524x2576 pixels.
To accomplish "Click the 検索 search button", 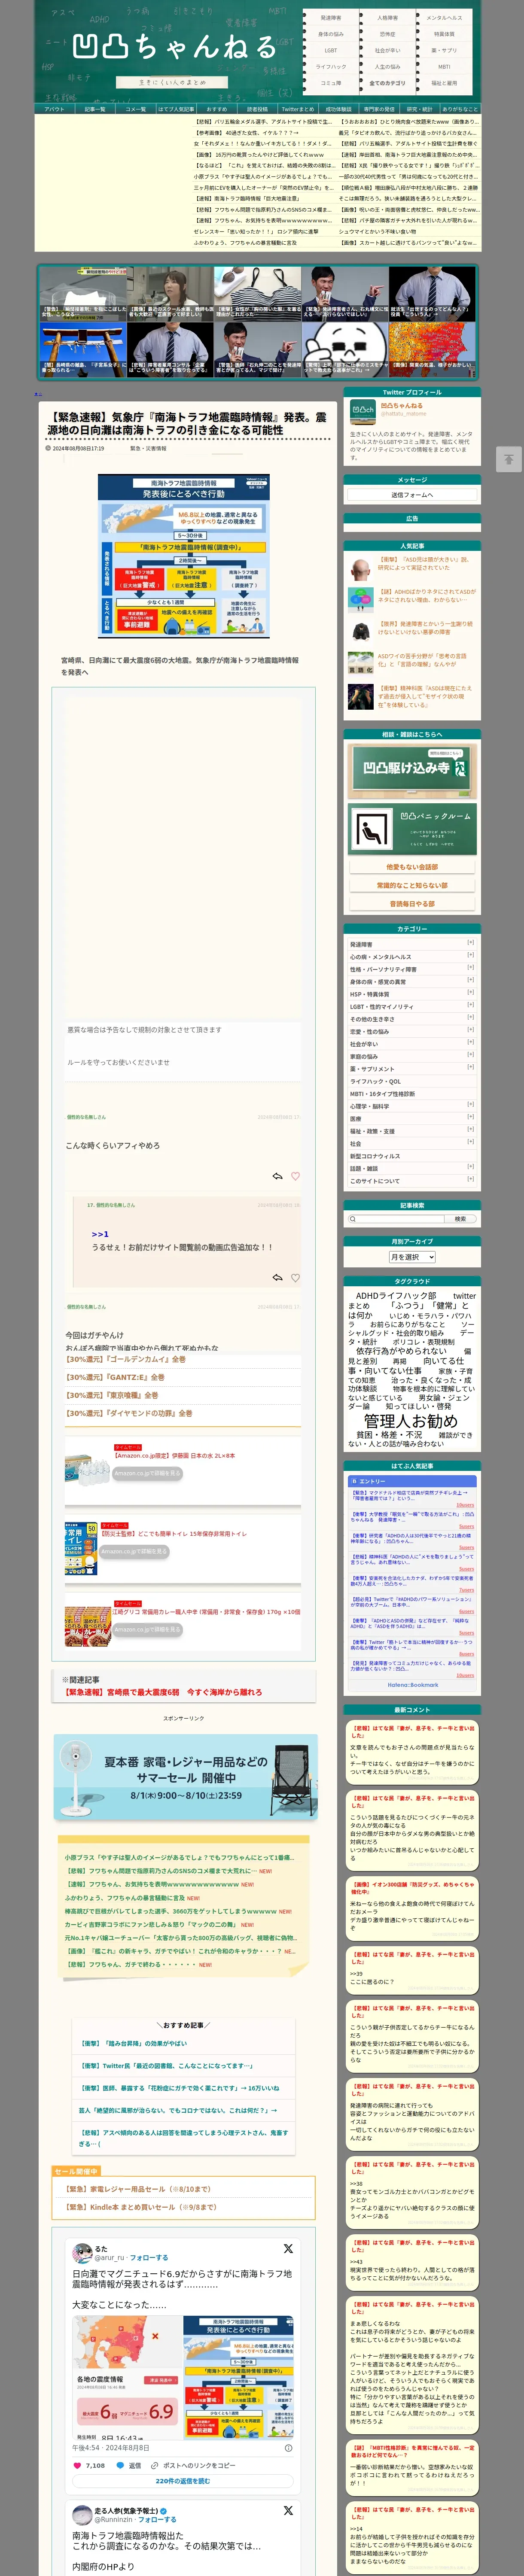I will click(460, 1219).
